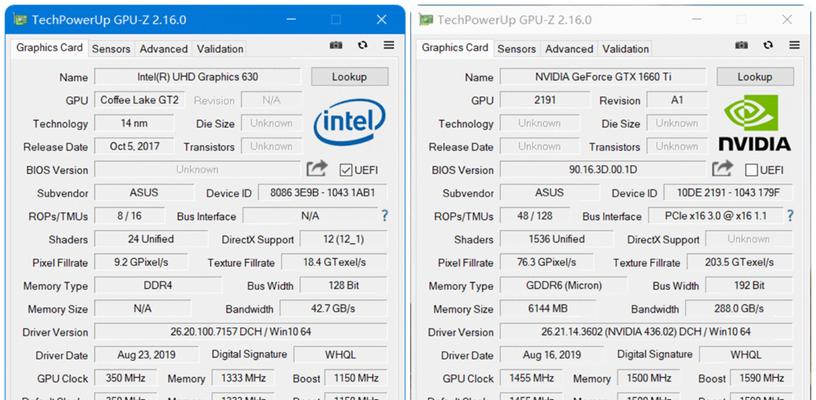Click the Bus Interface question mark in the NVIDIA window

click(790, 215)
